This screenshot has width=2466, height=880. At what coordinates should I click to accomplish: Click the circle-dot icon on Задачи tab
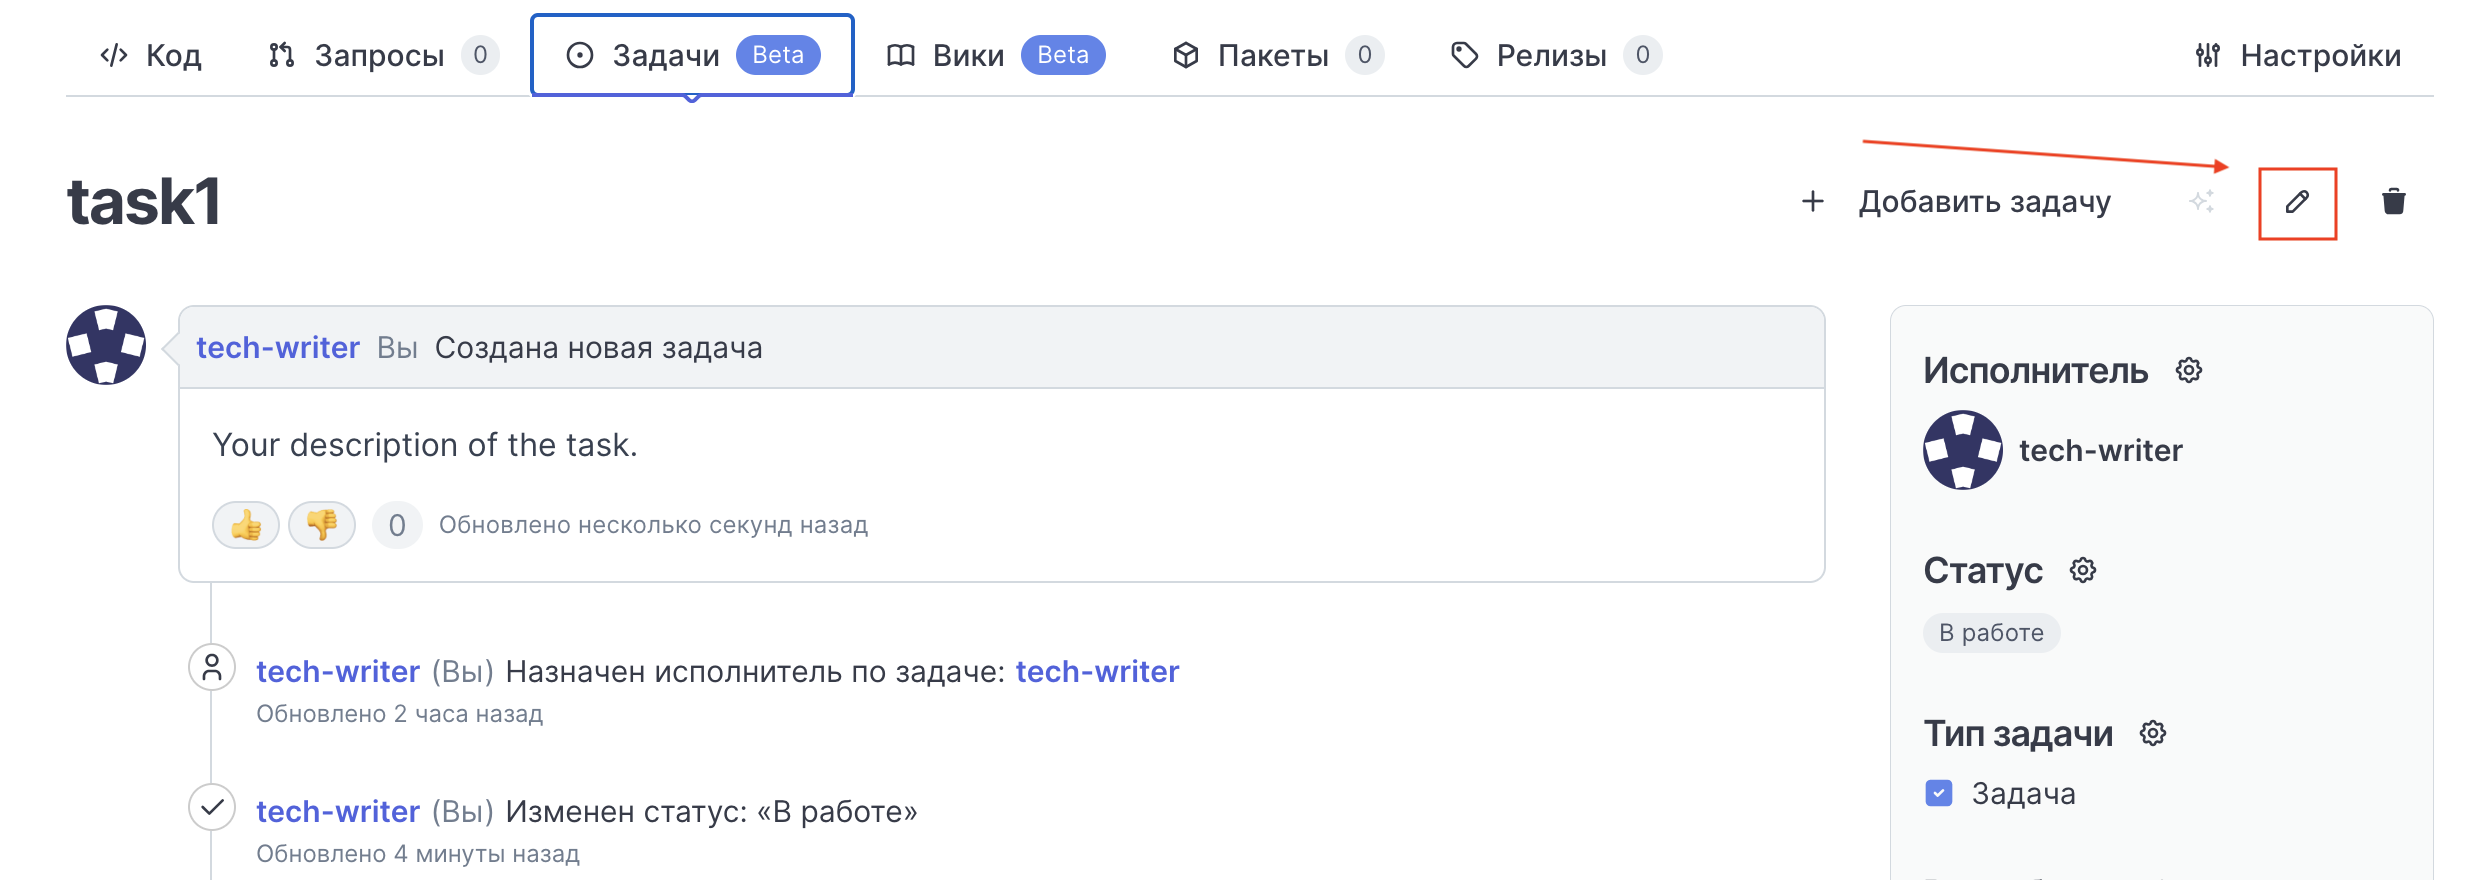(580, 55)
